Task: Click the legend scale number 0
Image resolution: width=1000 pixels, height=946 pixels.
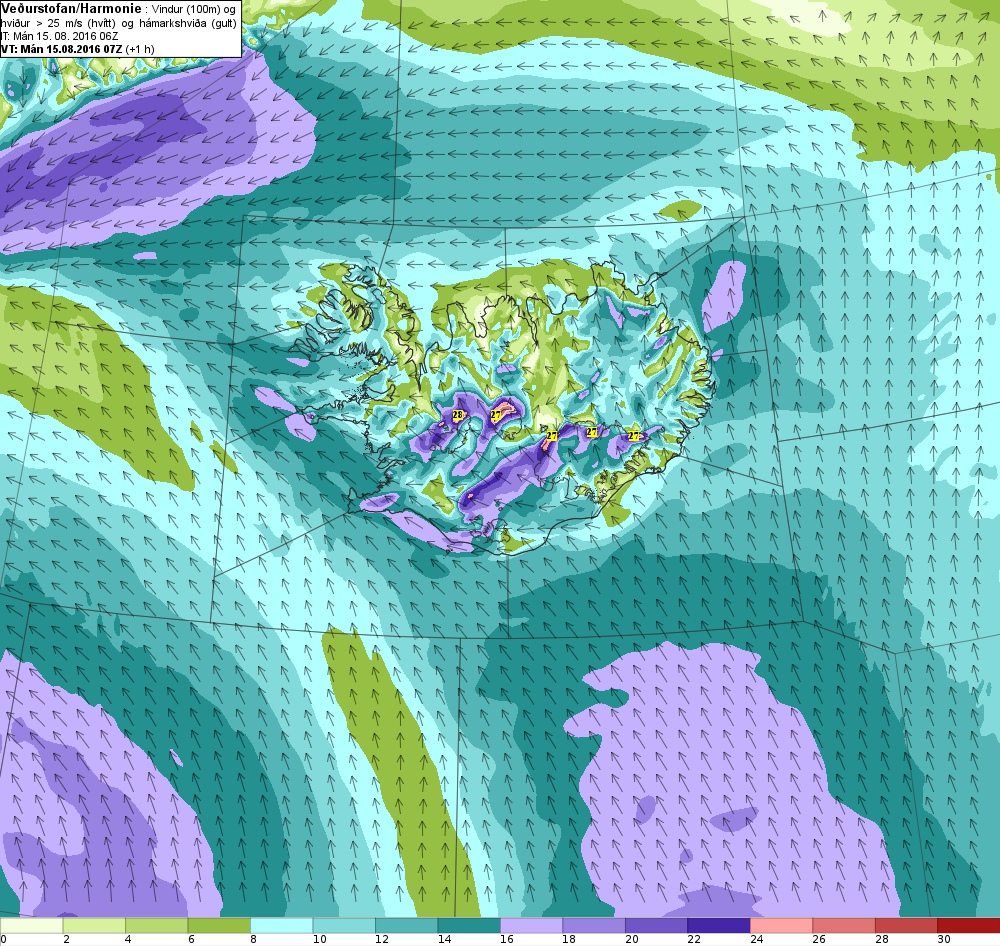Action: [3, 939]
